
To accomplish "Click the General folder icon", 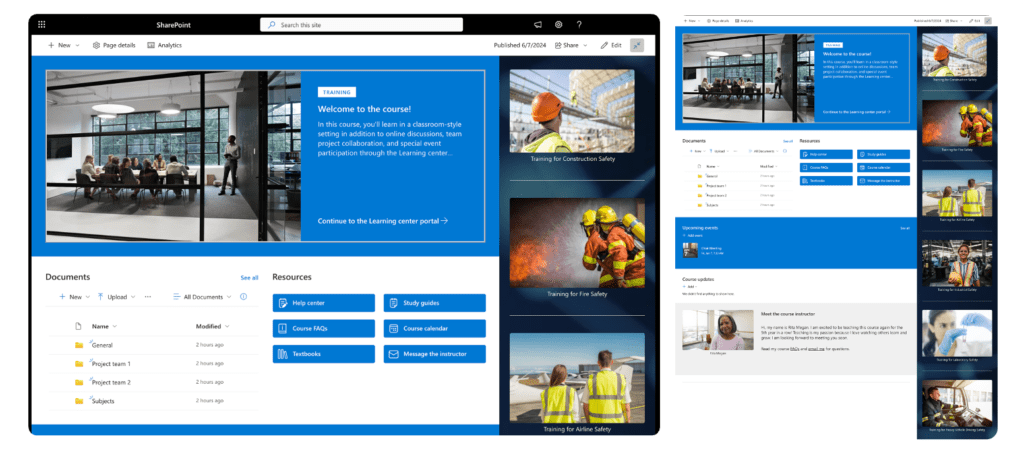I will (78, 345).
